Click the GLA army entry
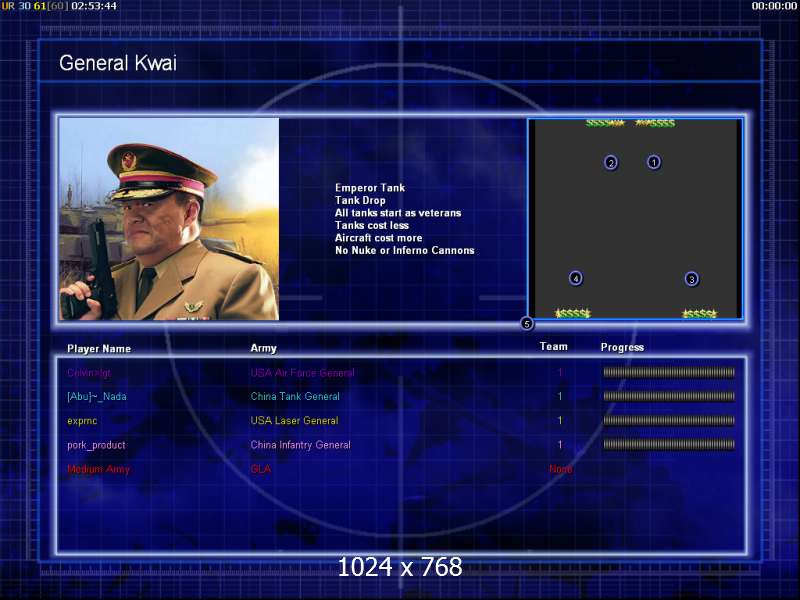The height and width of the screenshot is (600, 800). (261, 469)
